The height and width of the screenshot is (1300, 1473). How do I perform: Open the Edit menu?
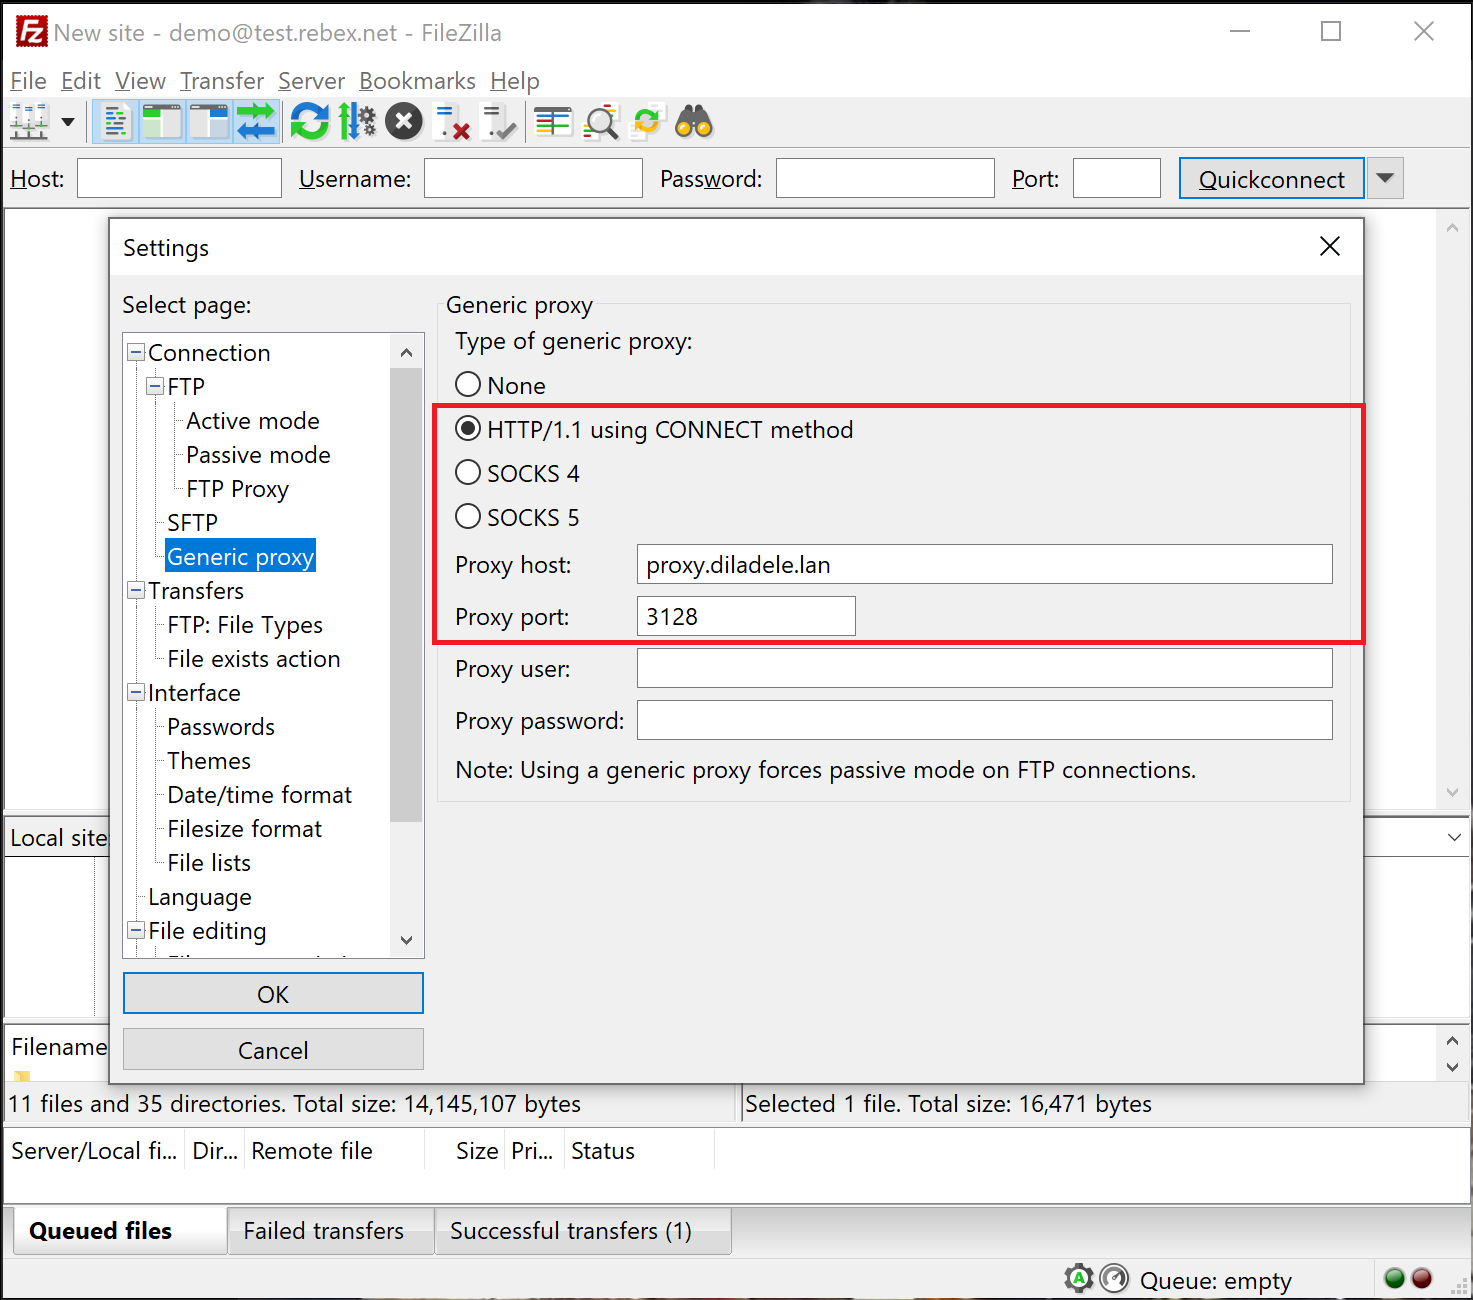click(80, 81)
